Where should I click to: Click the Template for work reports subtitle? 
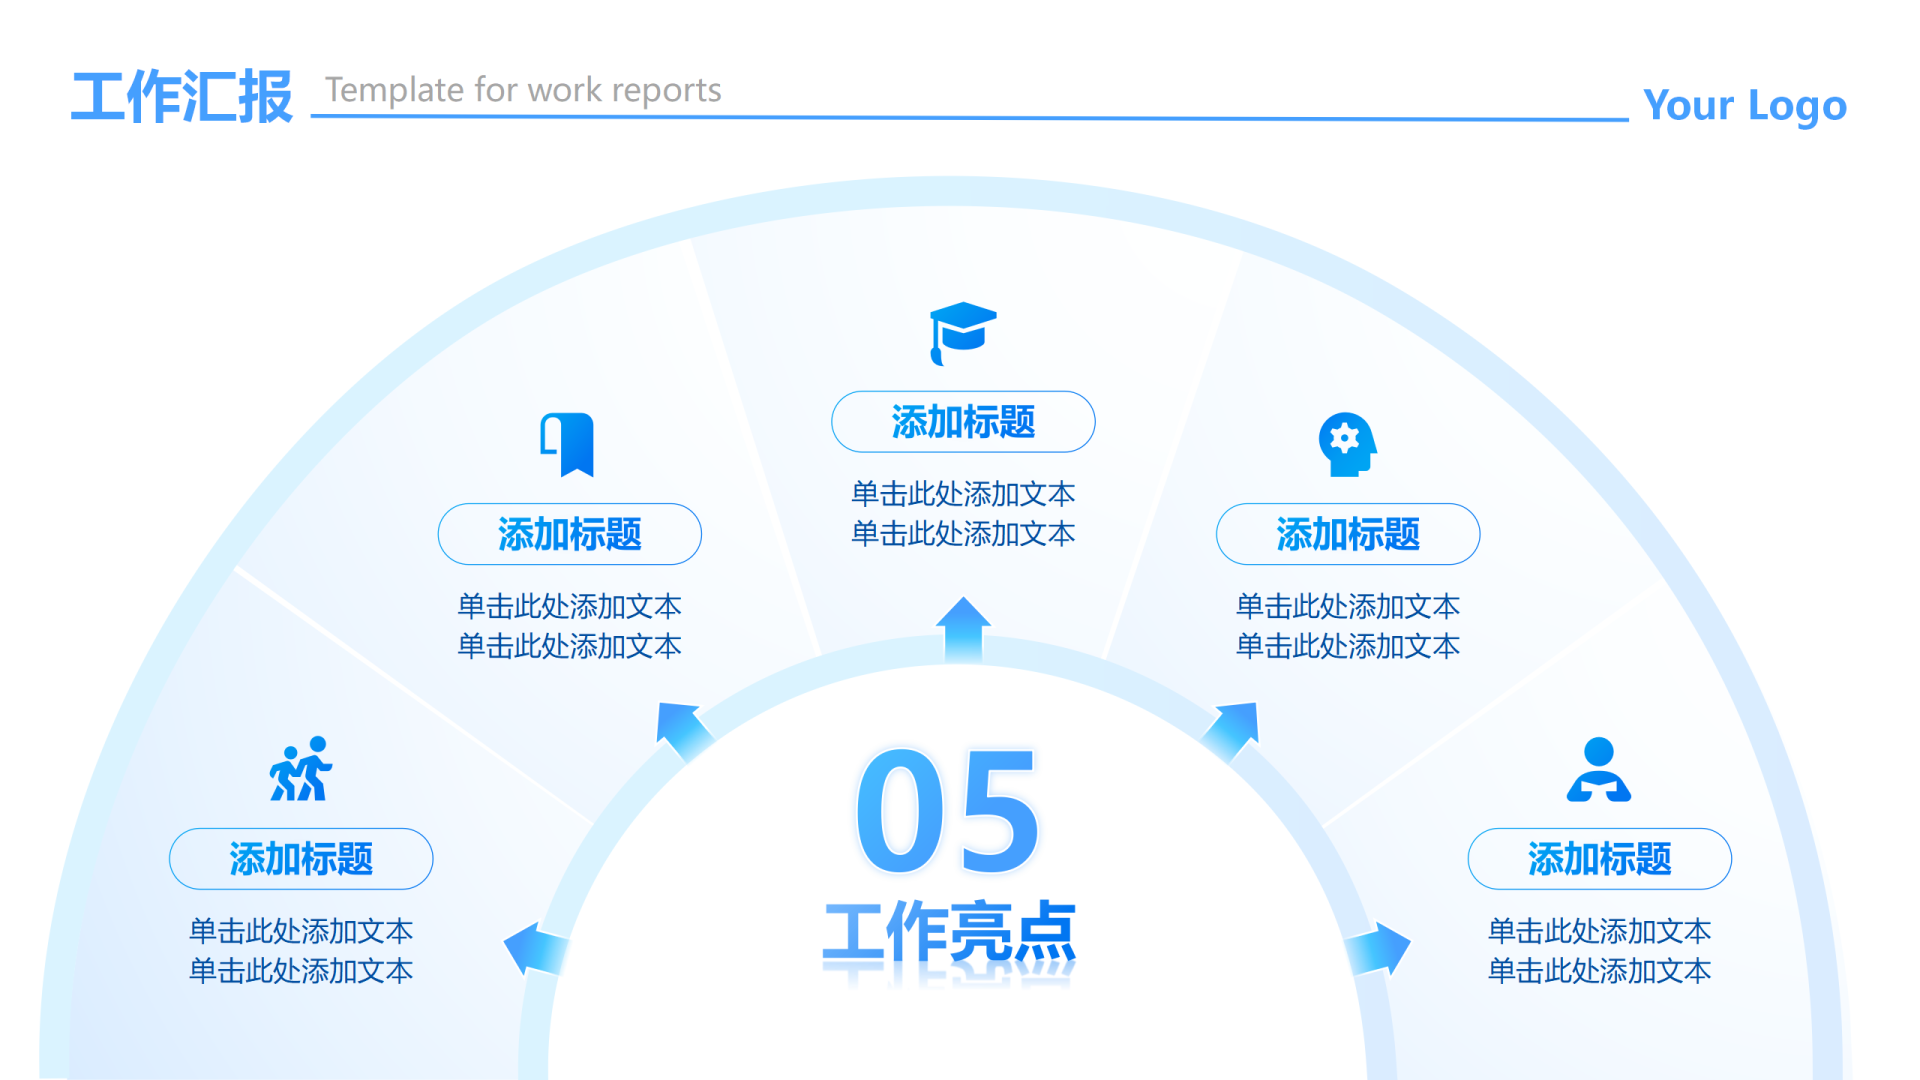[523, 90]
